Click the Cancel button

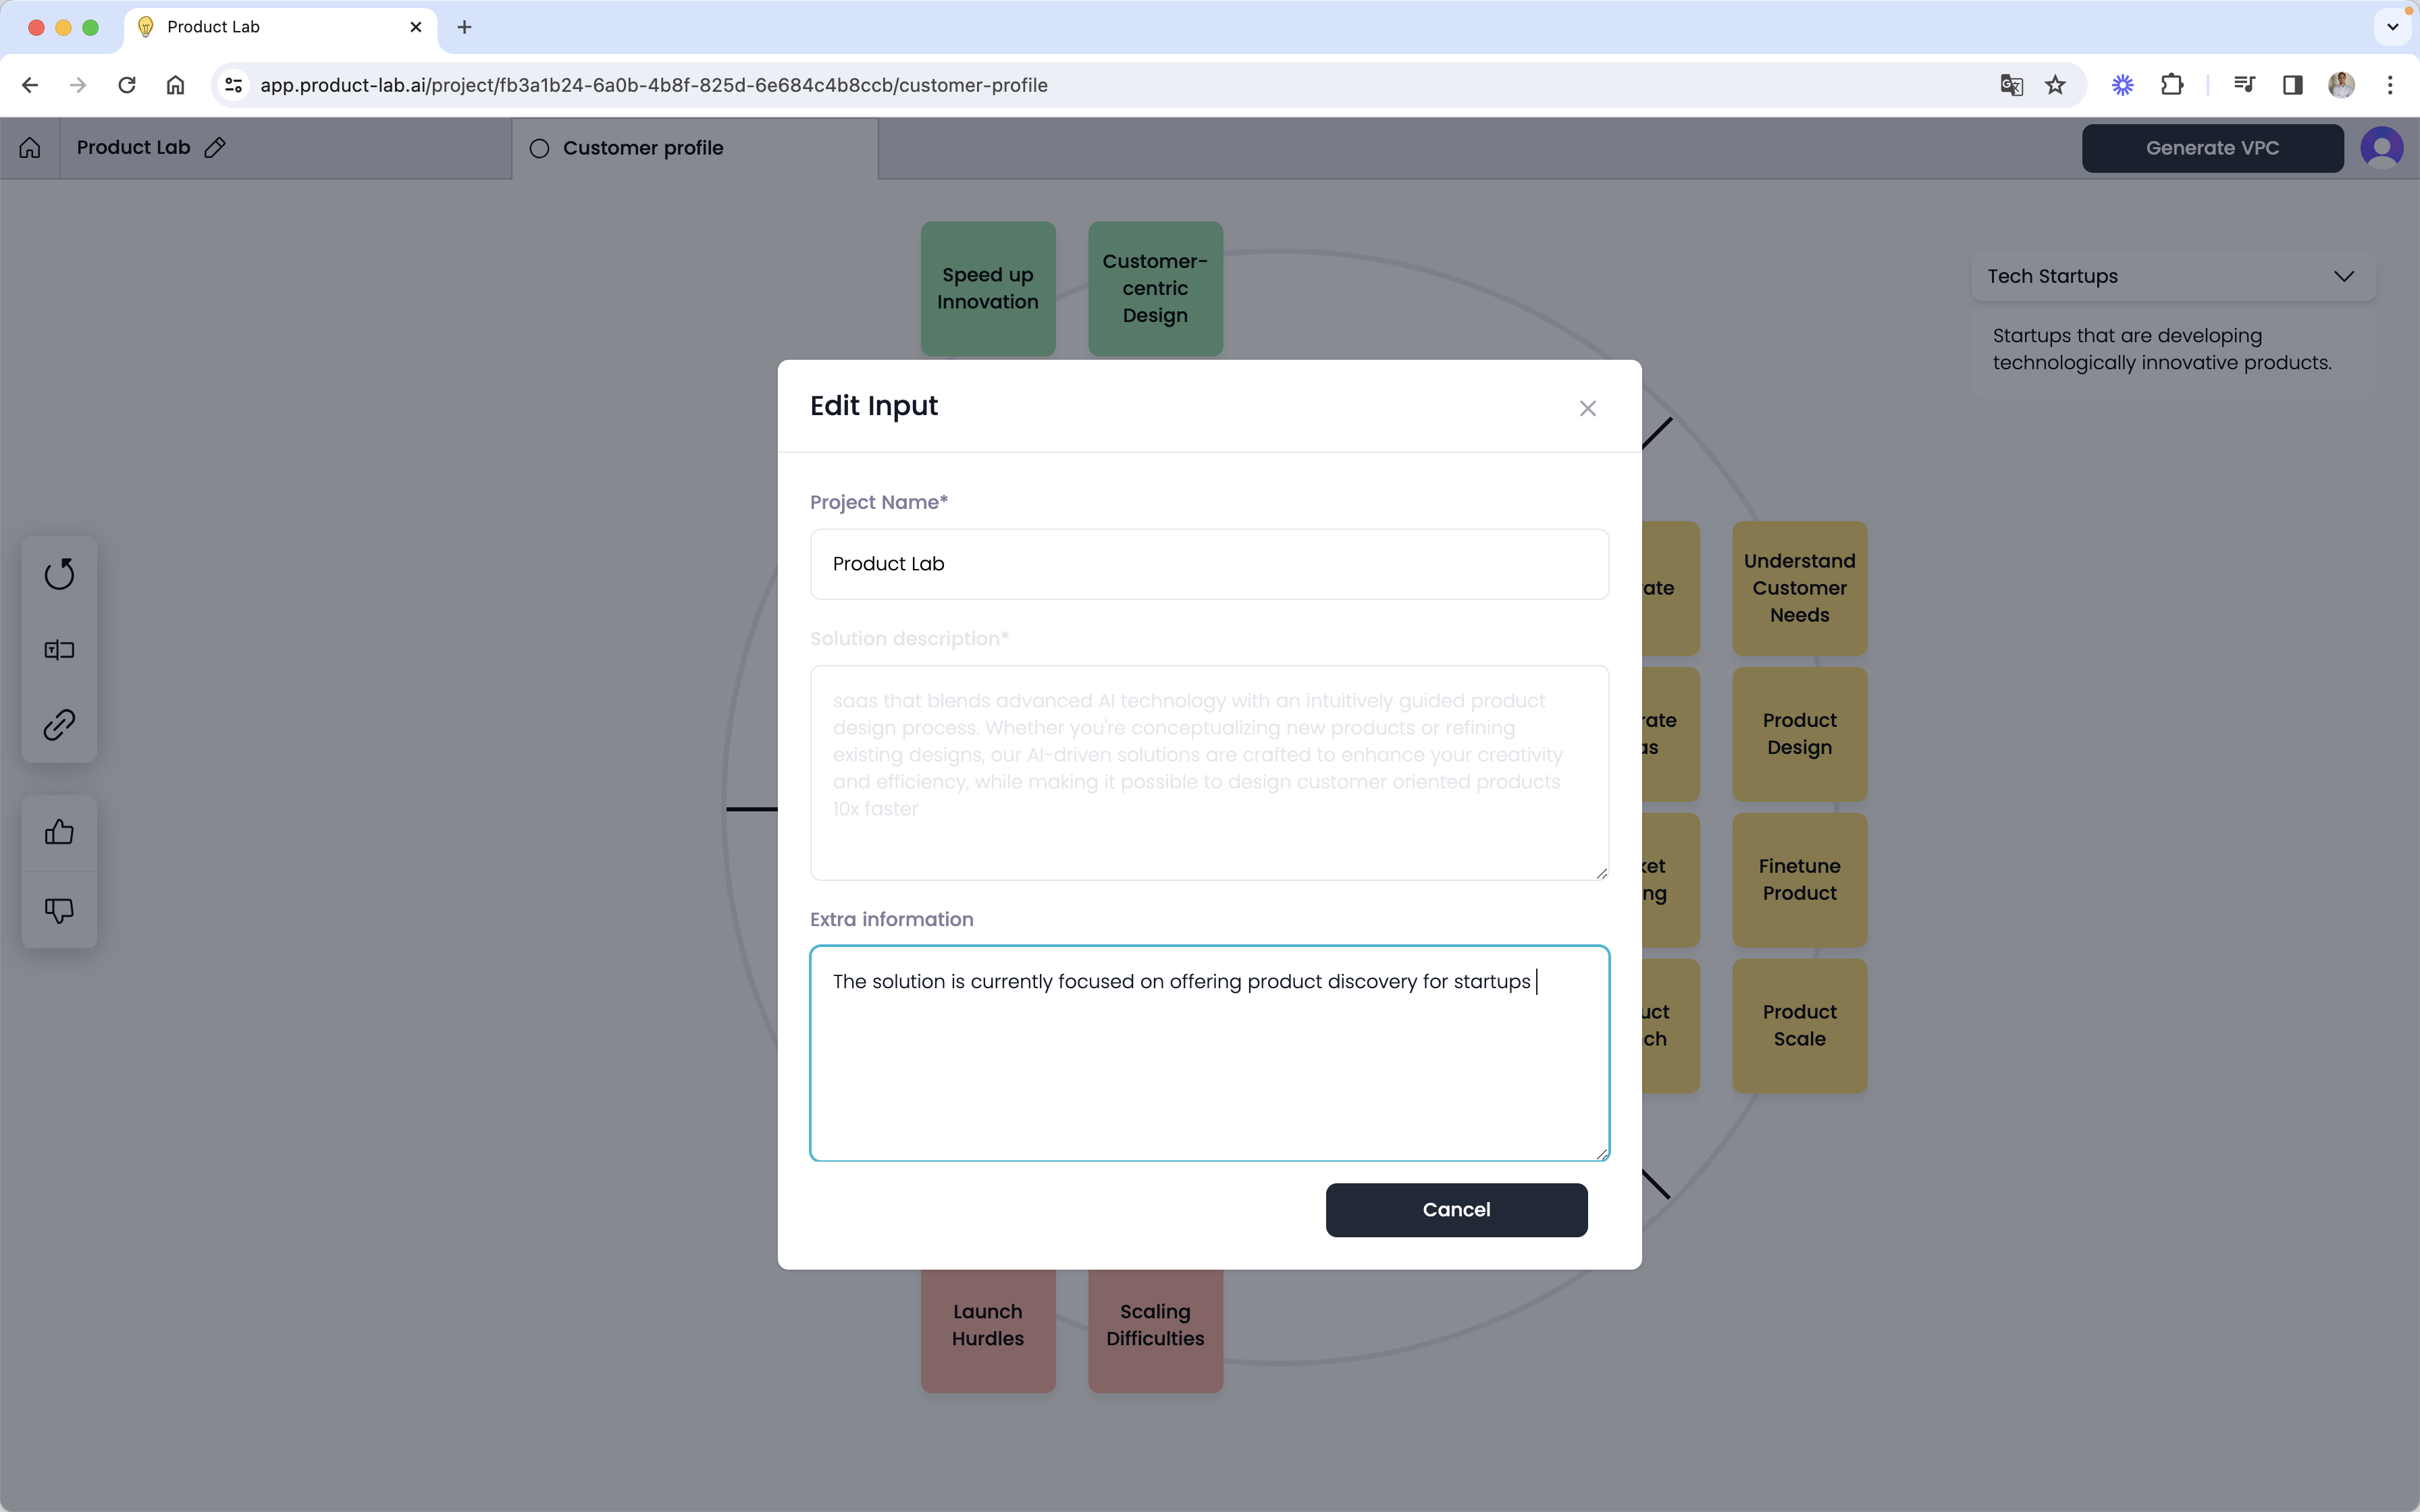pyautogui.click(x=1455, y=1209)
